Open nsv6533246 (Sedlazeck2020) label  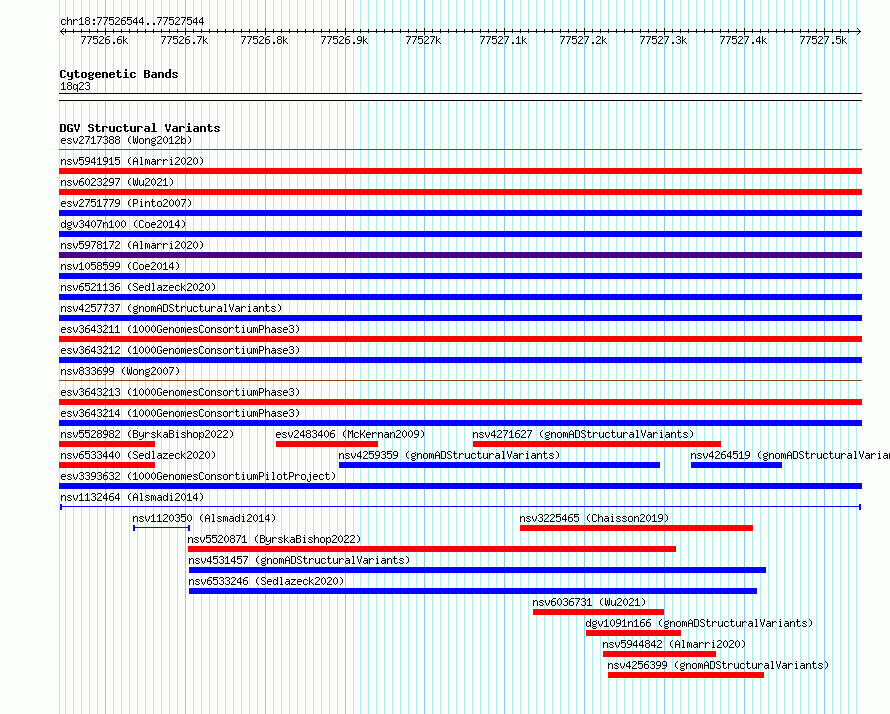(266, 581)
